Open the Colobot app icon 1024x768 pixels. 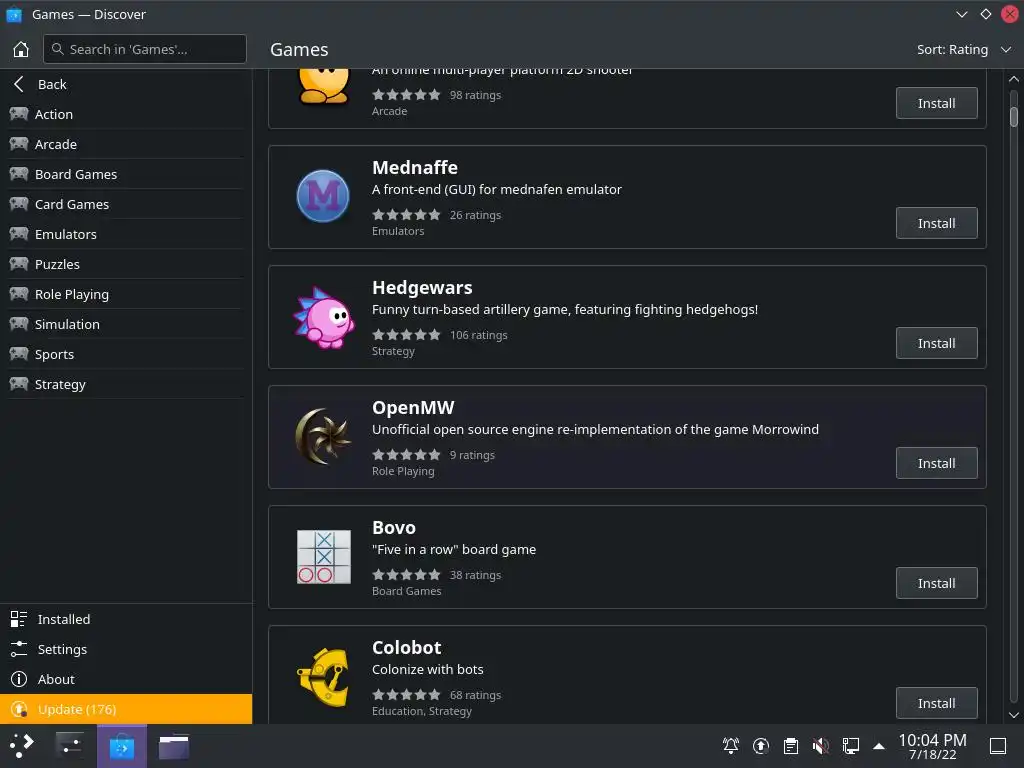tap(323, 677)
